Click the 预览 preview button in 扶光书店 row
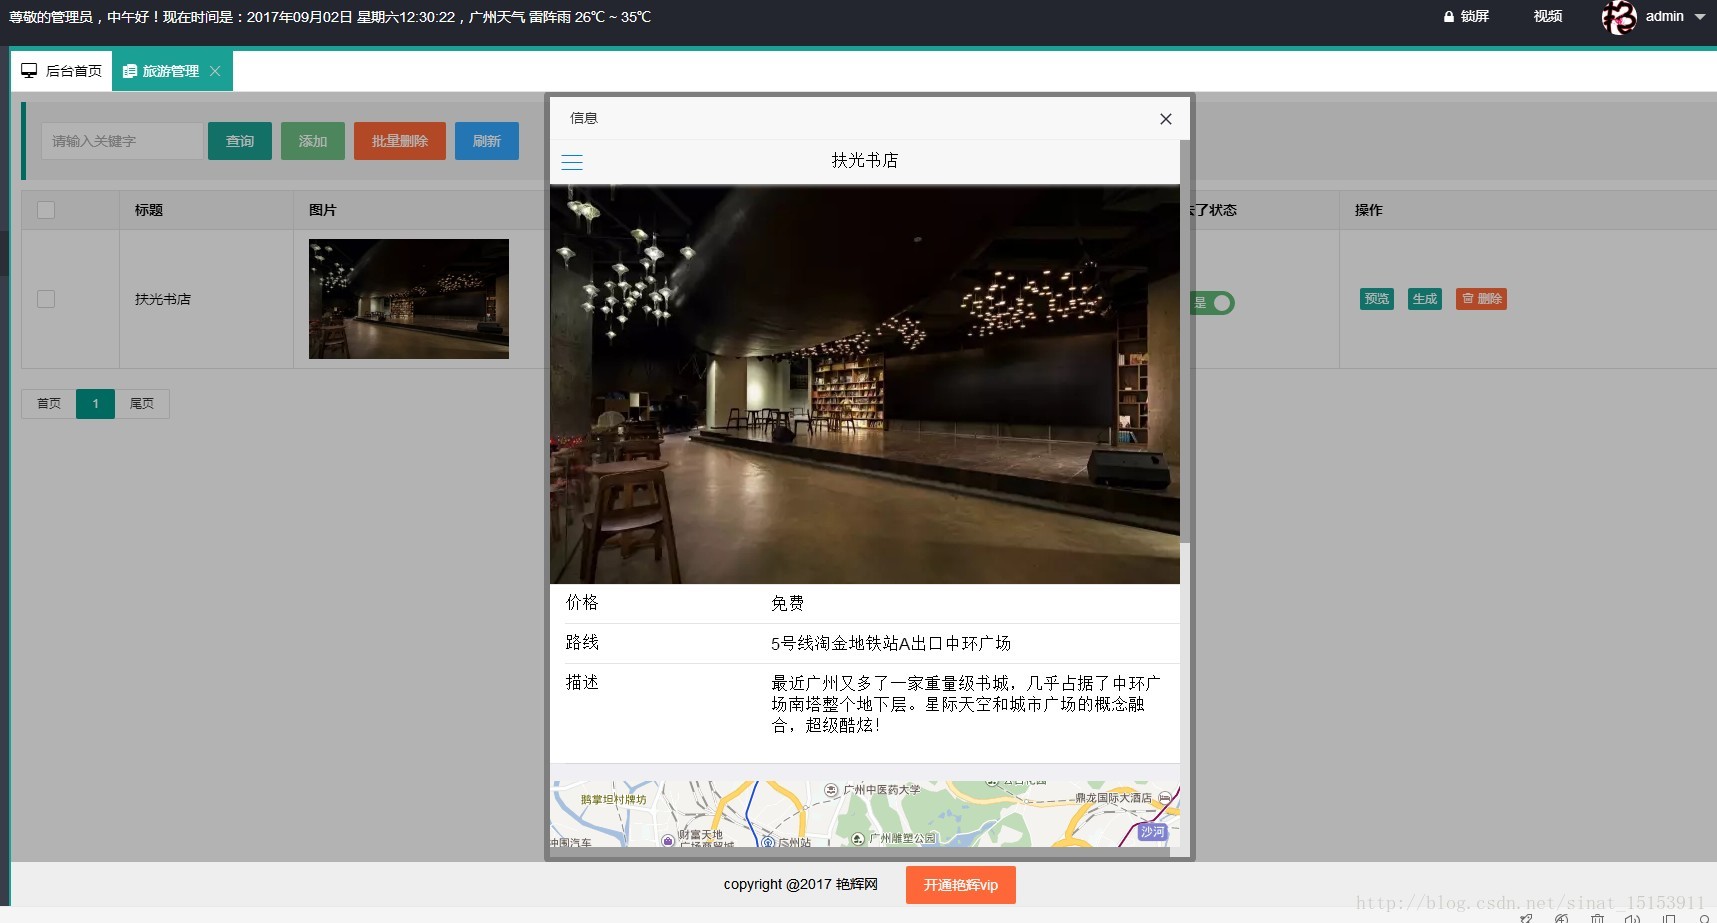 click(1377, 299)
